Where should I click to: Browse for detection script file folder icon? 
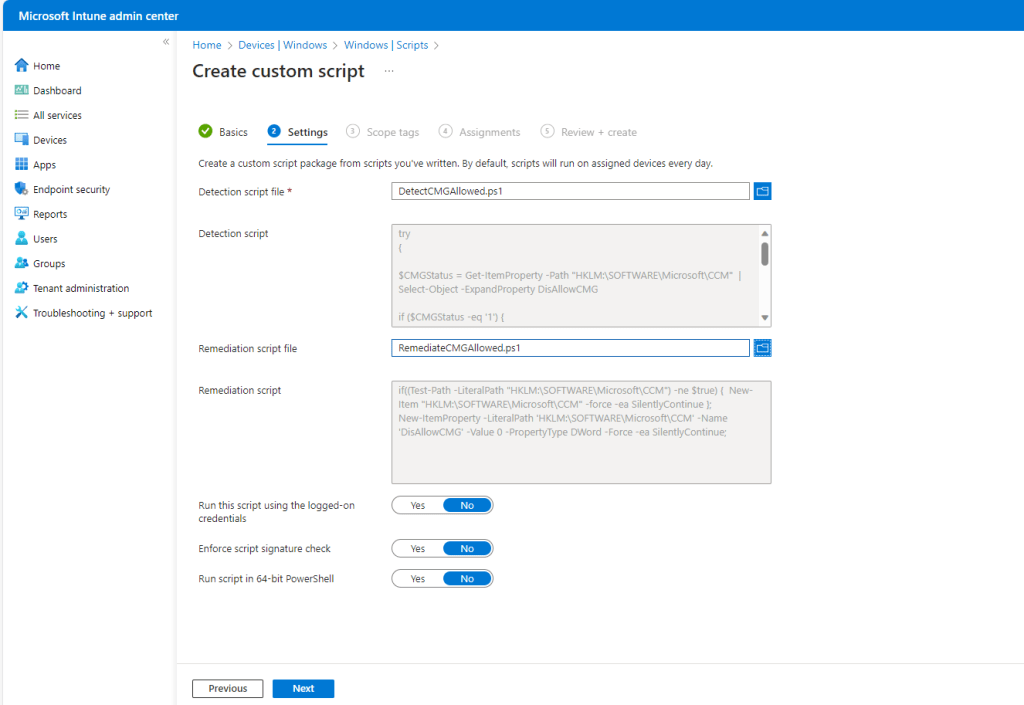click(x=762, y=191)
